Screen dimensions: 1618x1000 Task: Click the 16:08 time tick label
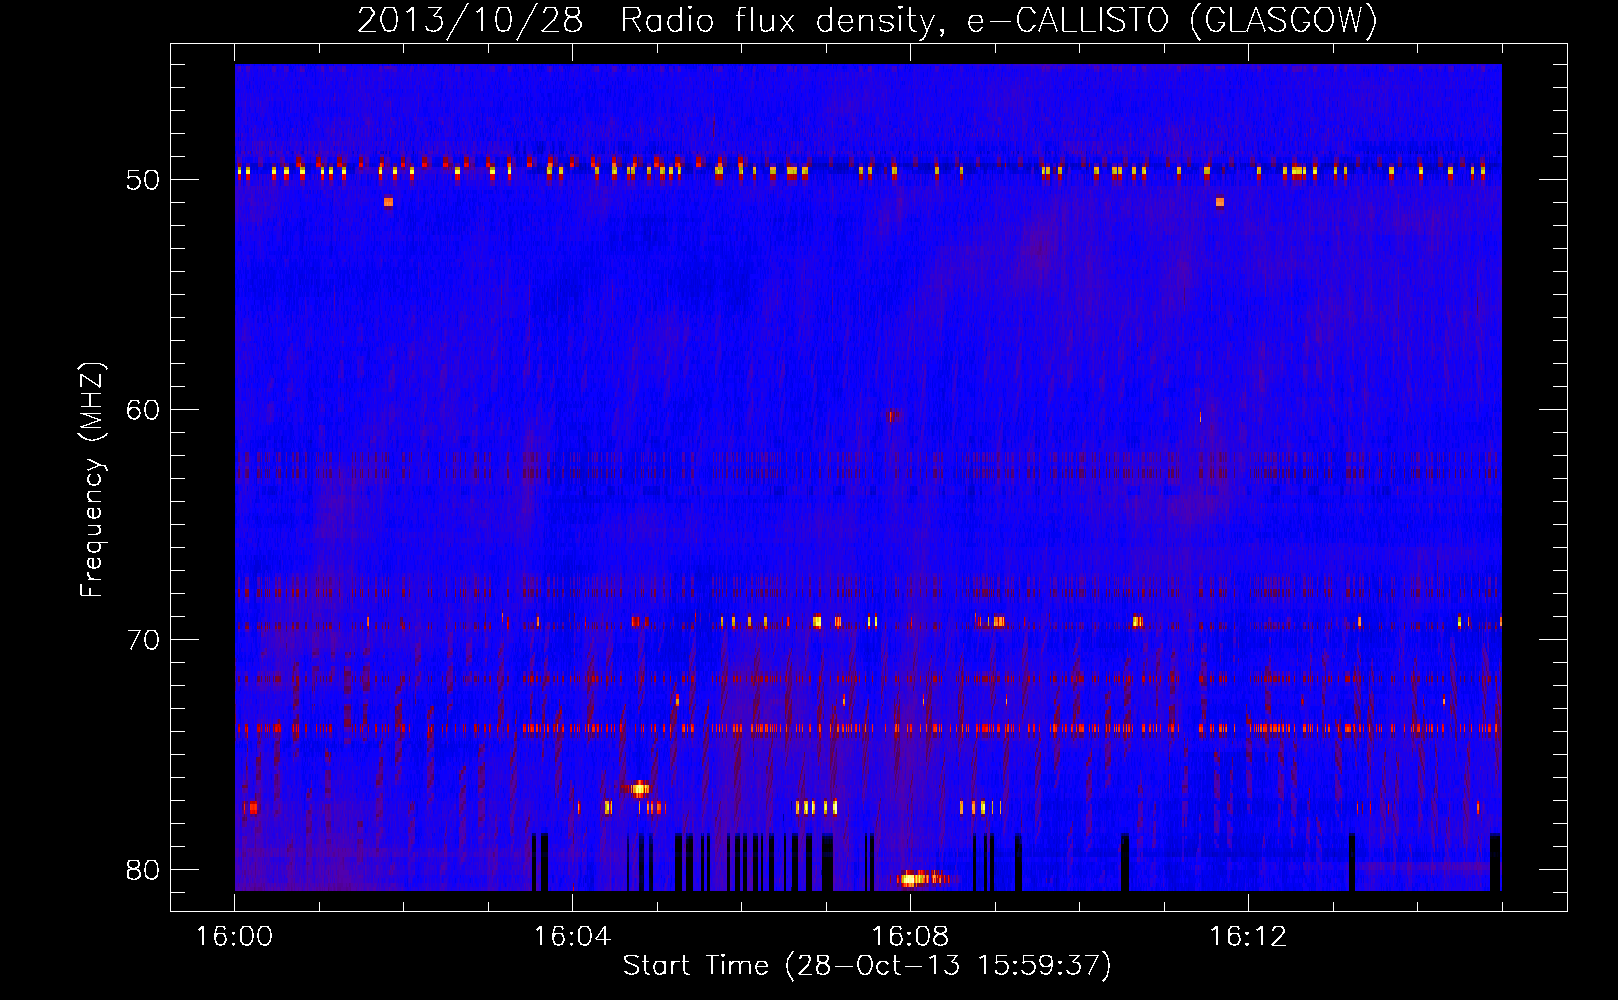pyautogui.click(x=910, y=937)
